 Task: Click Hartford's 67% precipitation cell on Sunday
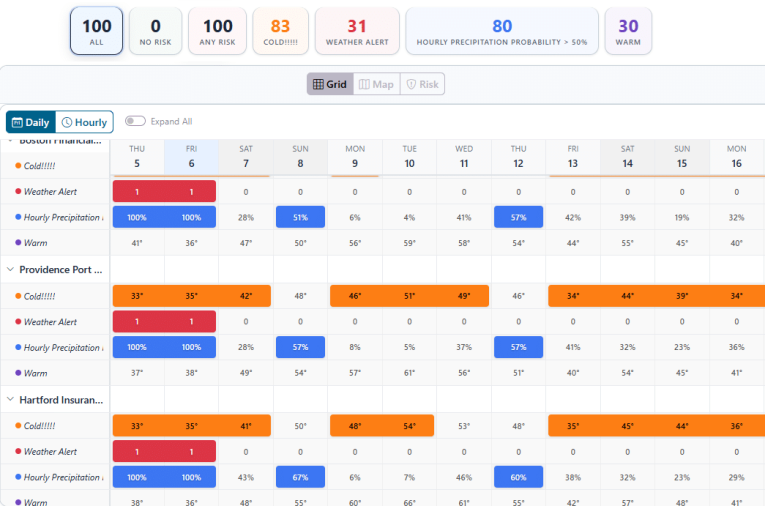click(x=300, y=478)
